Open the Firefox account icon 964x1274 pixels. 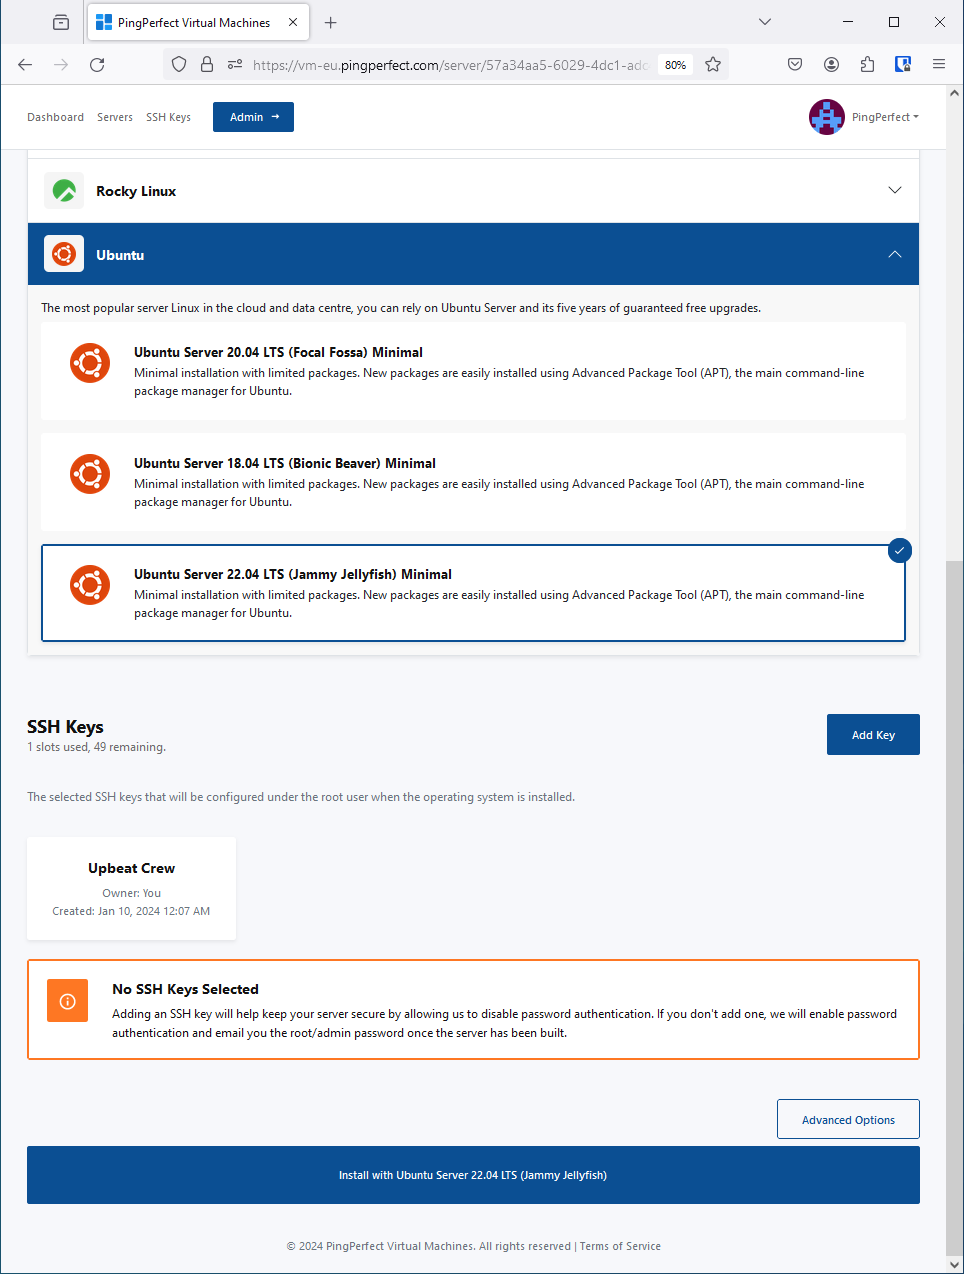(x=831, y=65)
